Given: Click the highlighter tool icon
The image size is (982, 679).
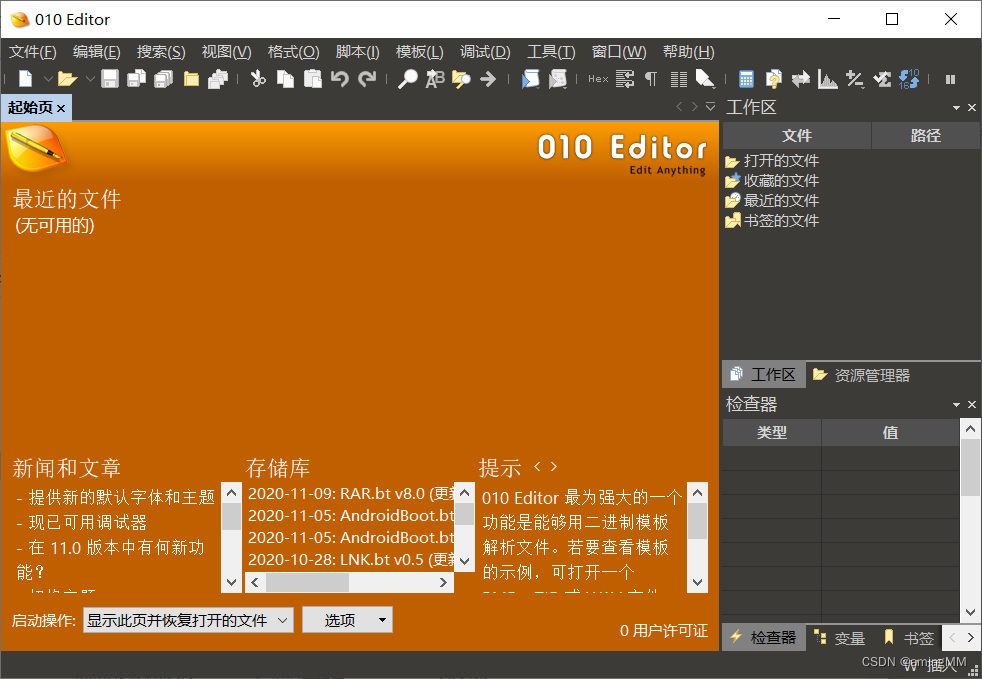Looking at the screenshot, I should 706,79.
